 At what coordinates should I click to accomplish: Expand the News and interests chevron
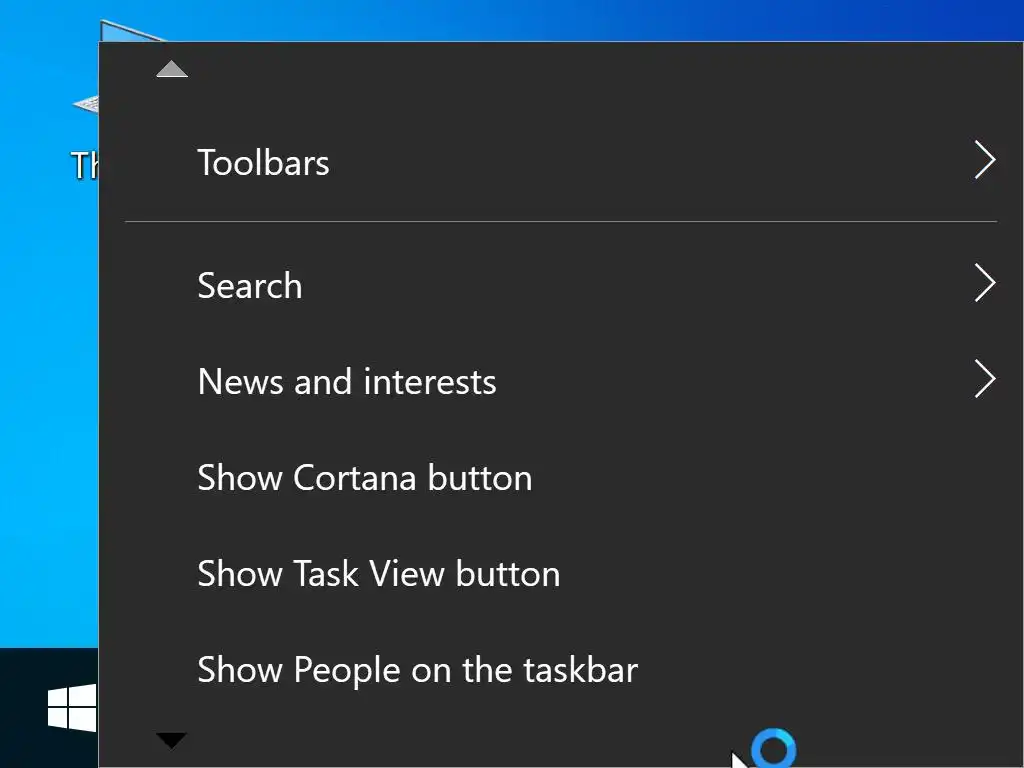(985, 381)
